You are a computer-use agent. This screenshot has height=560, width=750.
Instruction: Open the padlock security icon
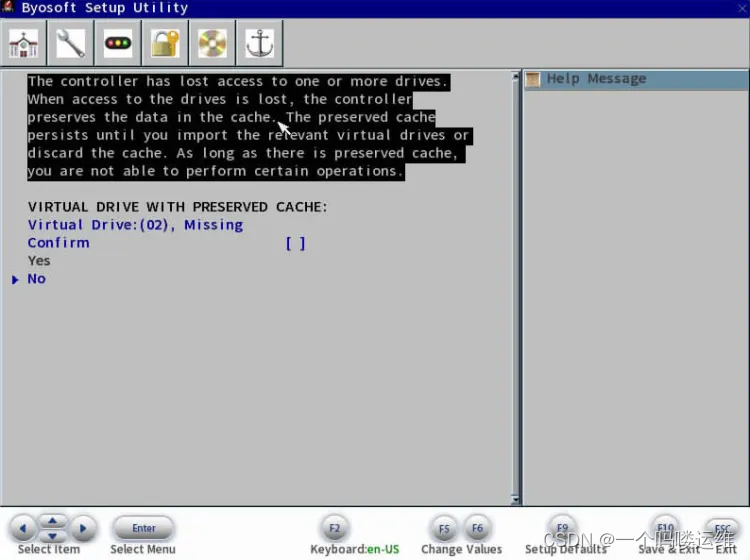click(165, 44)
